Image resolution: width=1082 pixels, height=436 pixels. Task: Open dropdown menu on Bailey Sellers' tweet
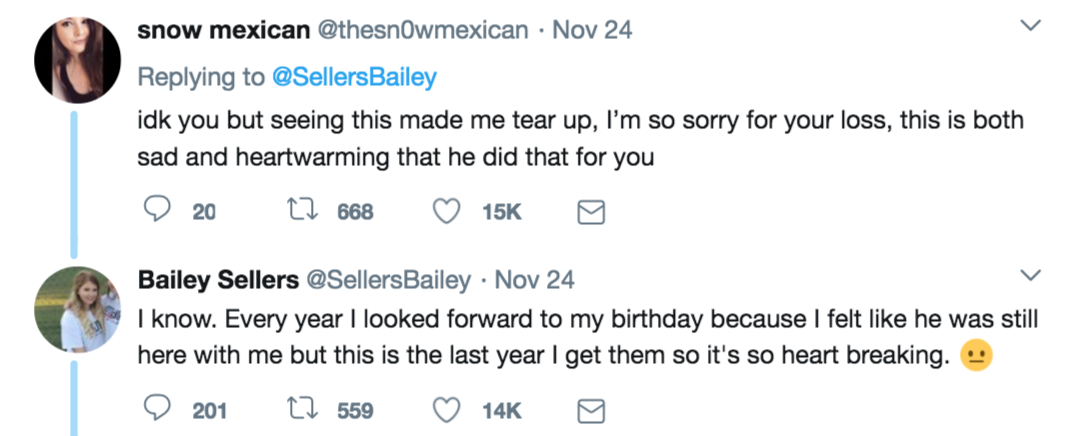1028,275
